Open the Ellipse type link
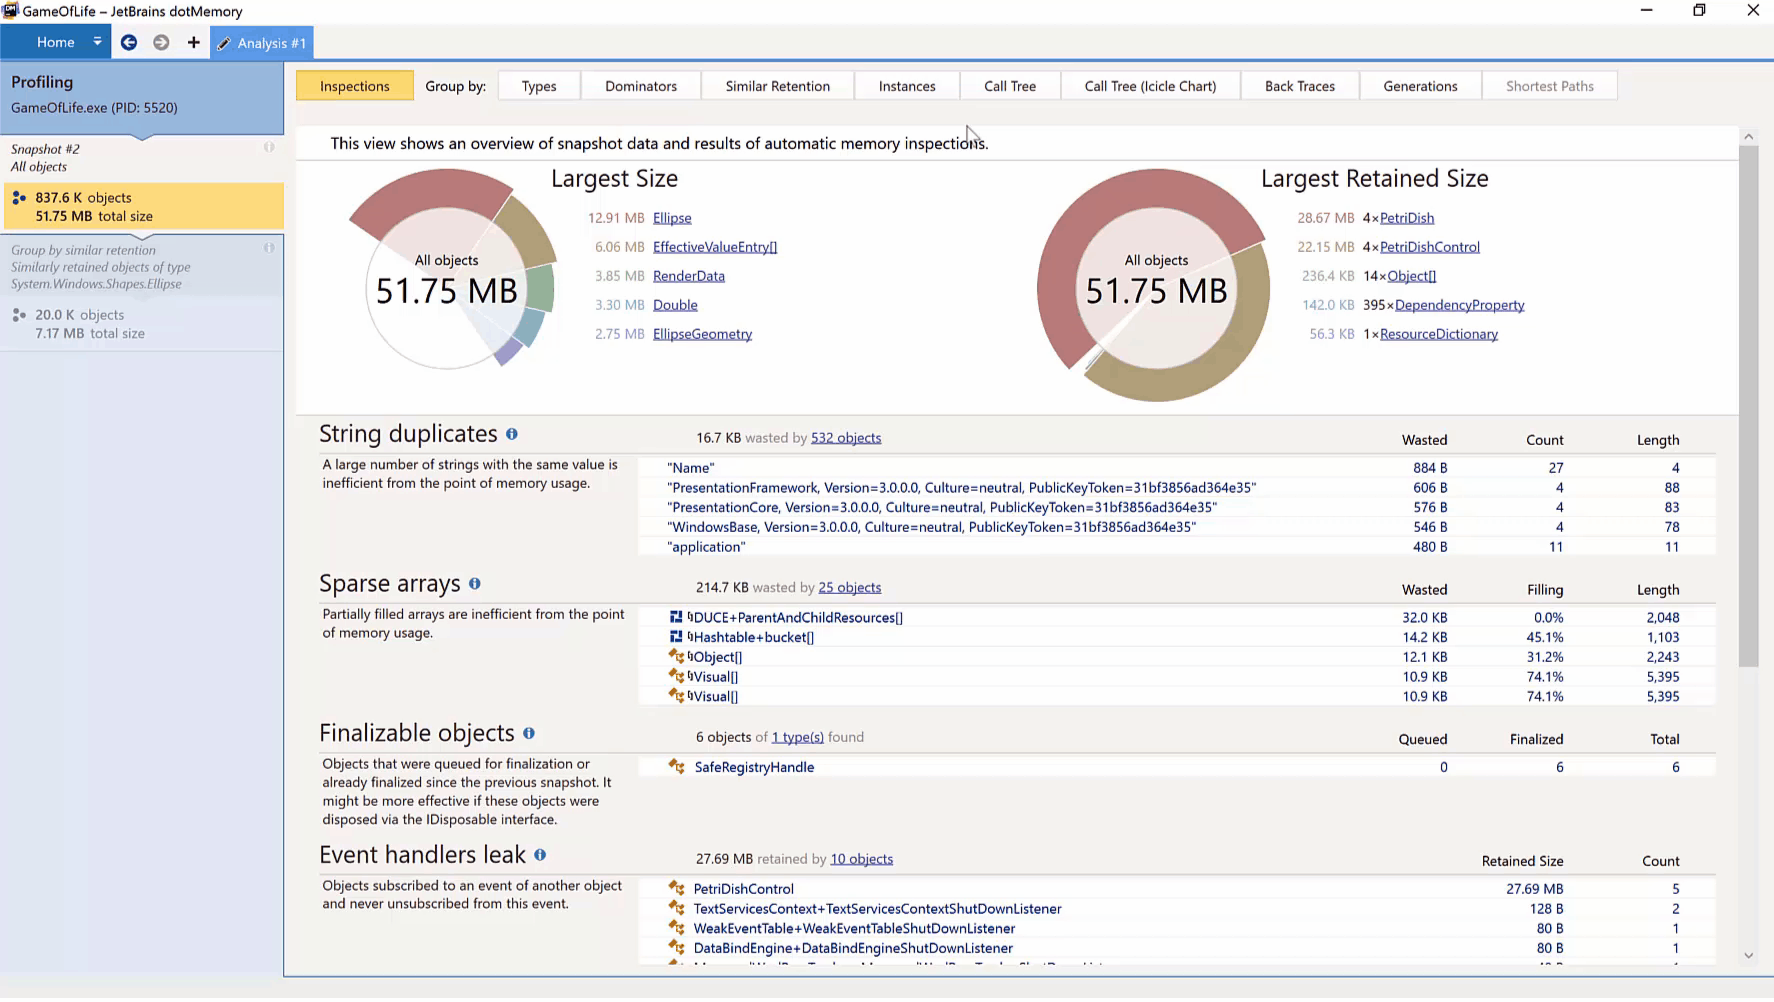The image size is (1774, 1002). click(671, 218)
